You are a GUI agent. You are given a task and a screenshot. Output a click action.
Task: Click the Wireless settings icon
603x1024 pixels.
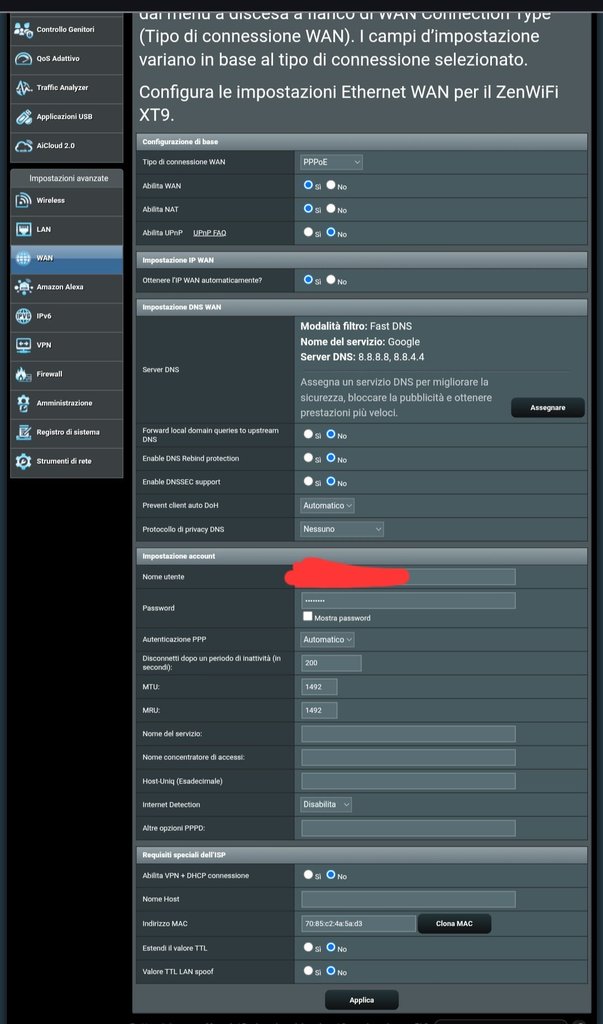pyautogui.click(x=23, y=200)
